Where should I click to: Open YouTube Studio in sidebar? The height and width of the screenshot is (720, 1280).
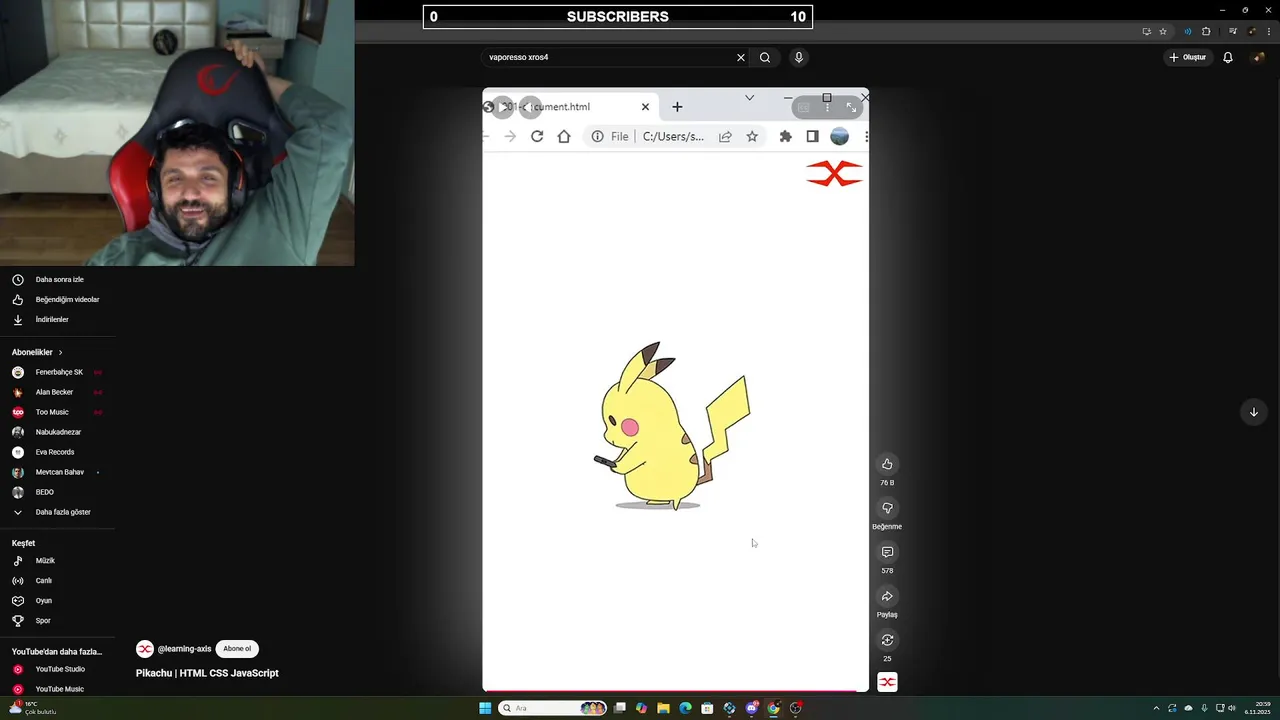tap(58, 669)
